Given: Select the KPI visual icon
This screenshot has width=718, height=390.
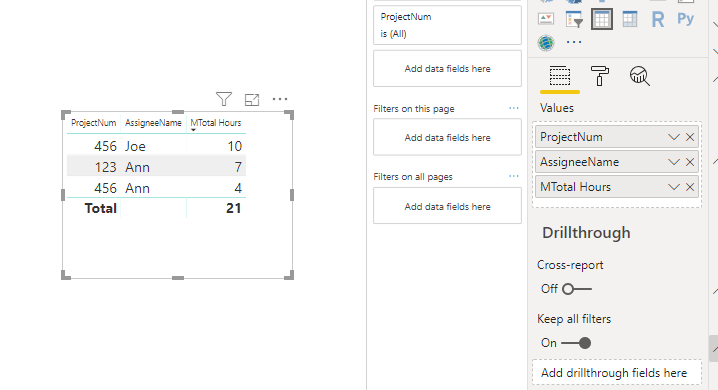Looking at the screenshot, I should click(546, 19).
